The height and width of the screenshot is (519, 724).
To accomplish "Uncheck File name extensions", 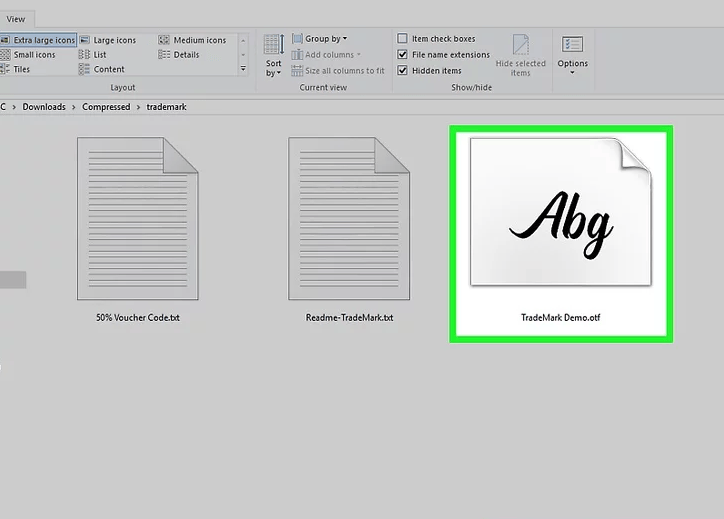I will pos(403,55).
